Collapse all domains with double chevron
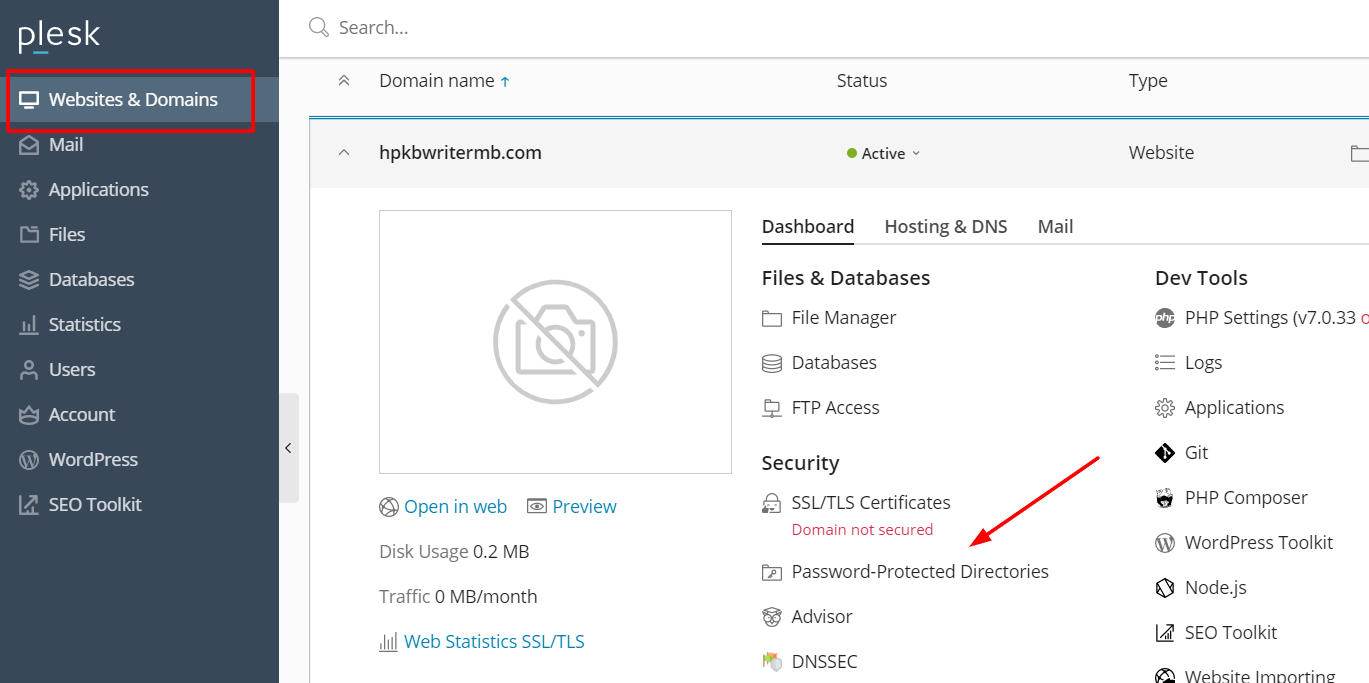Screen dimensions: 1369x683 (x=344, y=81)
